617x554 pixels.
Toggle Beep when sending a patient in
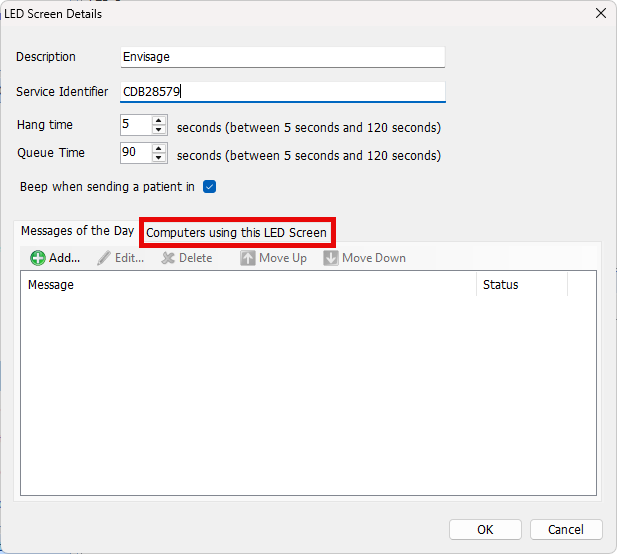click(x=210, y=187)
